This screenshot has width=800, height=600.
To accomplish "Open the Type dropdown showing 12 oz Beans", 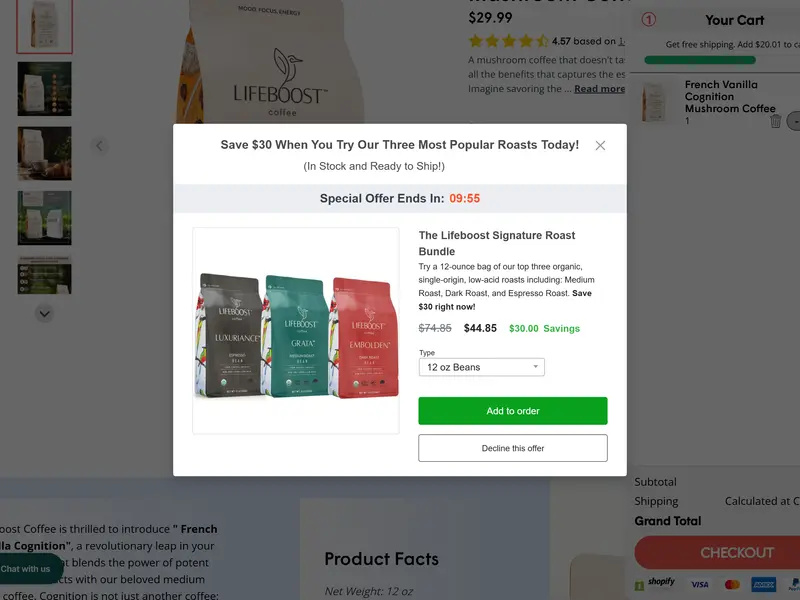I will pos(481,367).
